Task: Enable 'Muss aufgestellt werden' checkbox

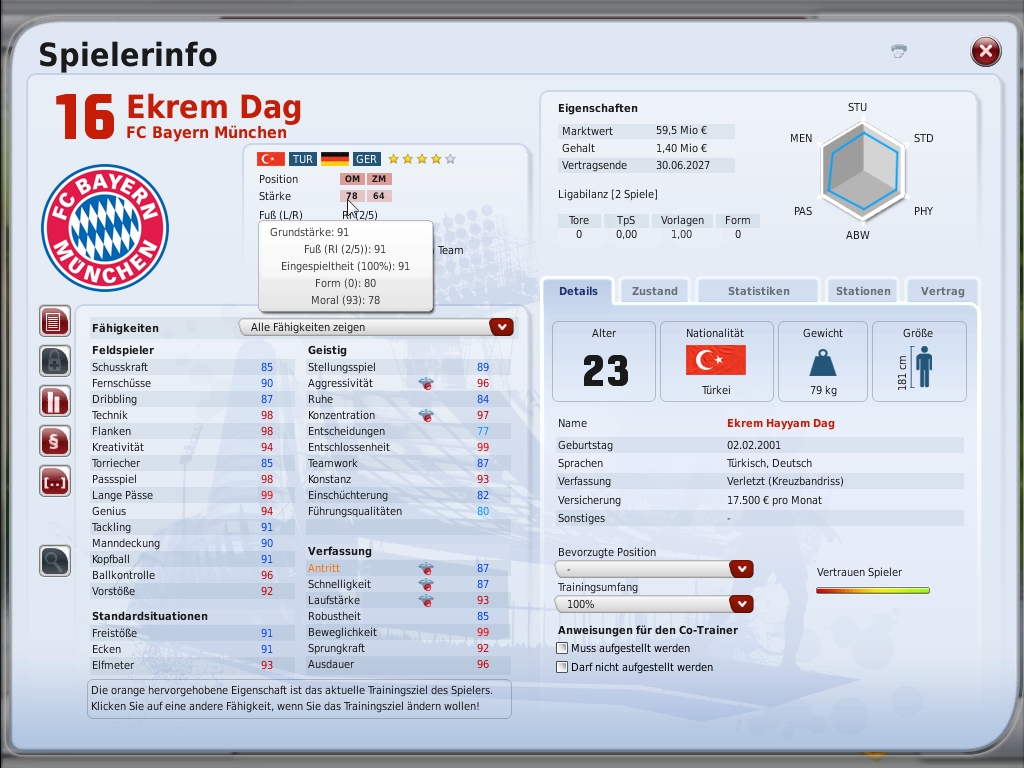Action: 562,649
